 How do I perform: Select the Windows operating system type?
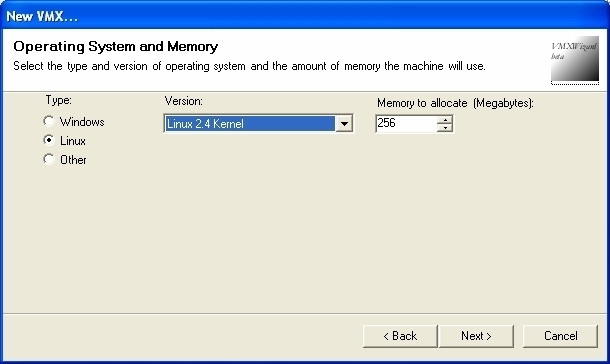pyautogui.click(x=49, y=121)
